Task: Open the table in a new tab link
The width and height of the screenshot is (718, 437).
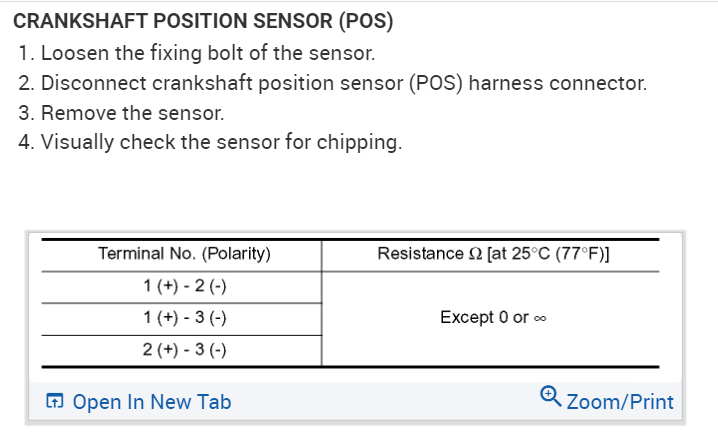Action: pyautogui.click(x=151, y=402)
